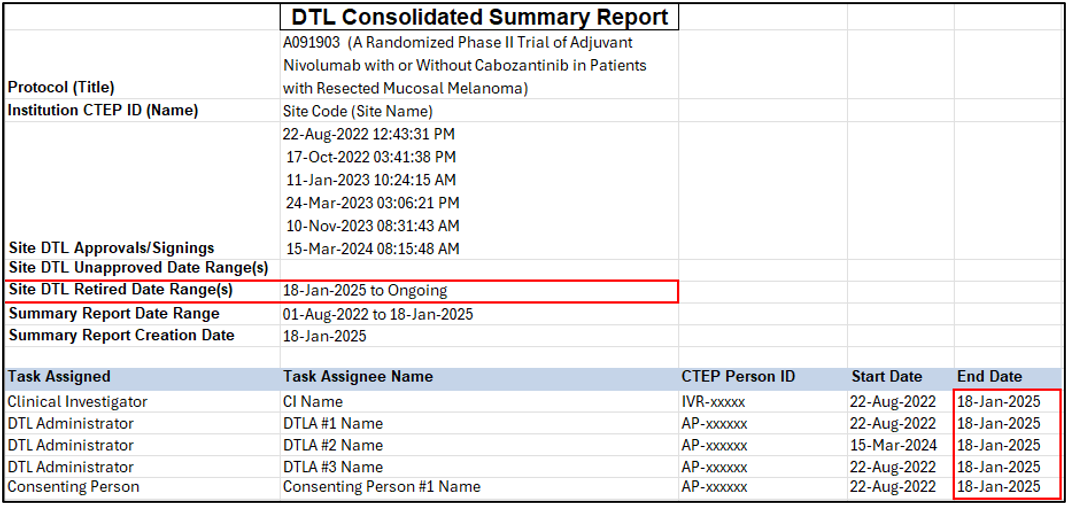The height and width of the screenshot is (505, 1070).
Task: Select the Summary Report Date Range label
Action: (113, 313)
